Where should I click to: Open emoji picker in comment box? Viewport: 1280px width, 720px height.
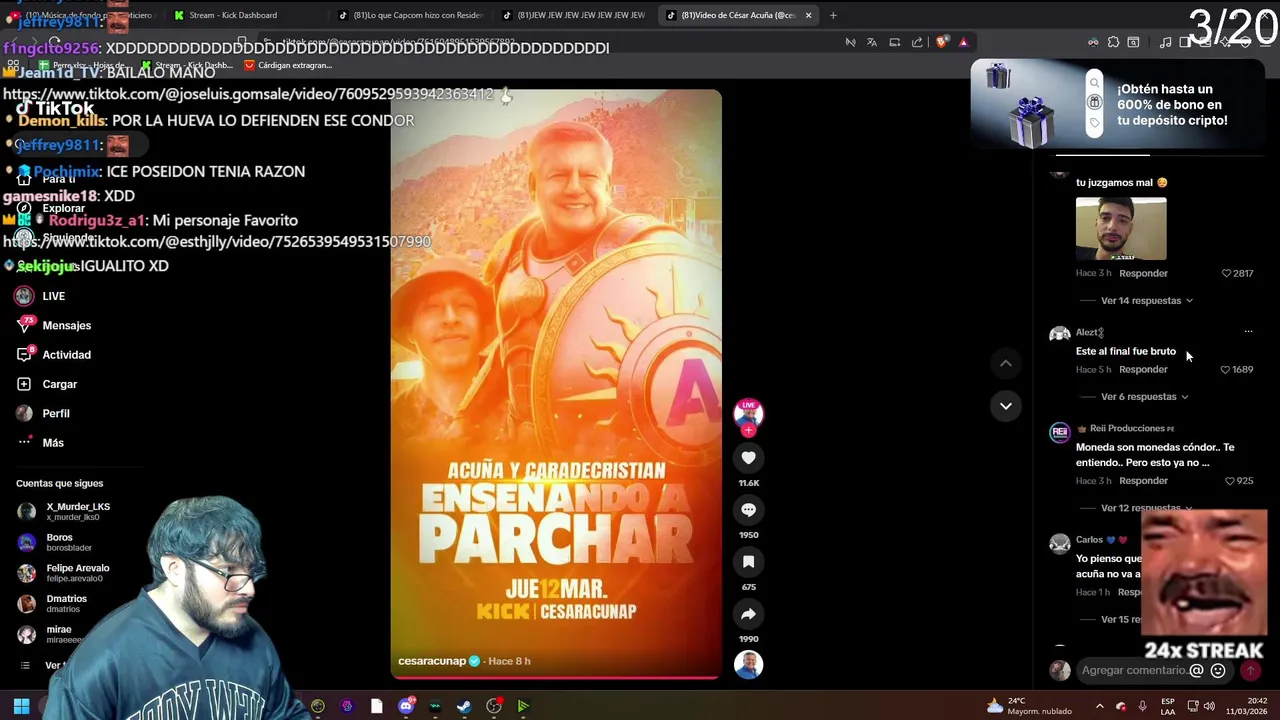coord(1218,671)
